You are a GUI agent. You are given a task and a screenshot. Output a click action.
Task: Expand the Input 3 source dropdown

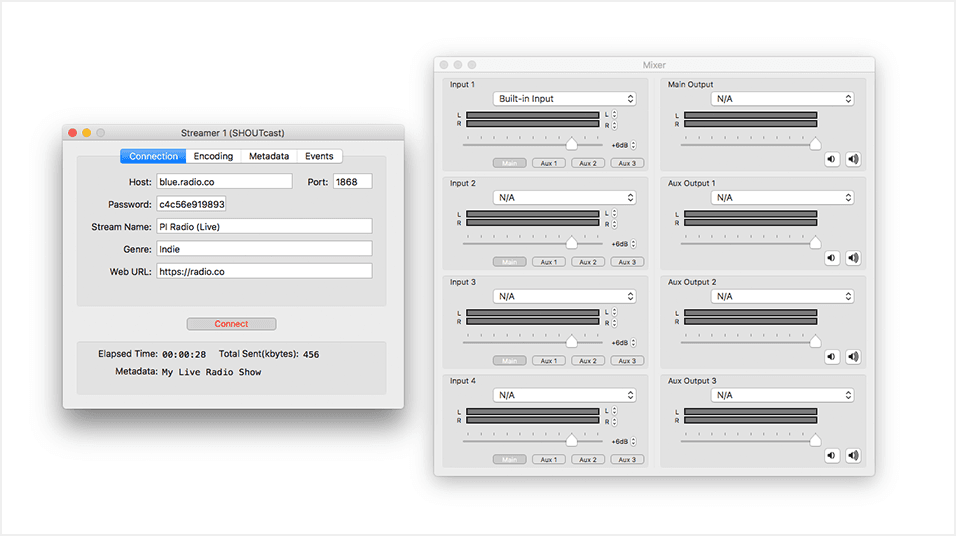565,297
